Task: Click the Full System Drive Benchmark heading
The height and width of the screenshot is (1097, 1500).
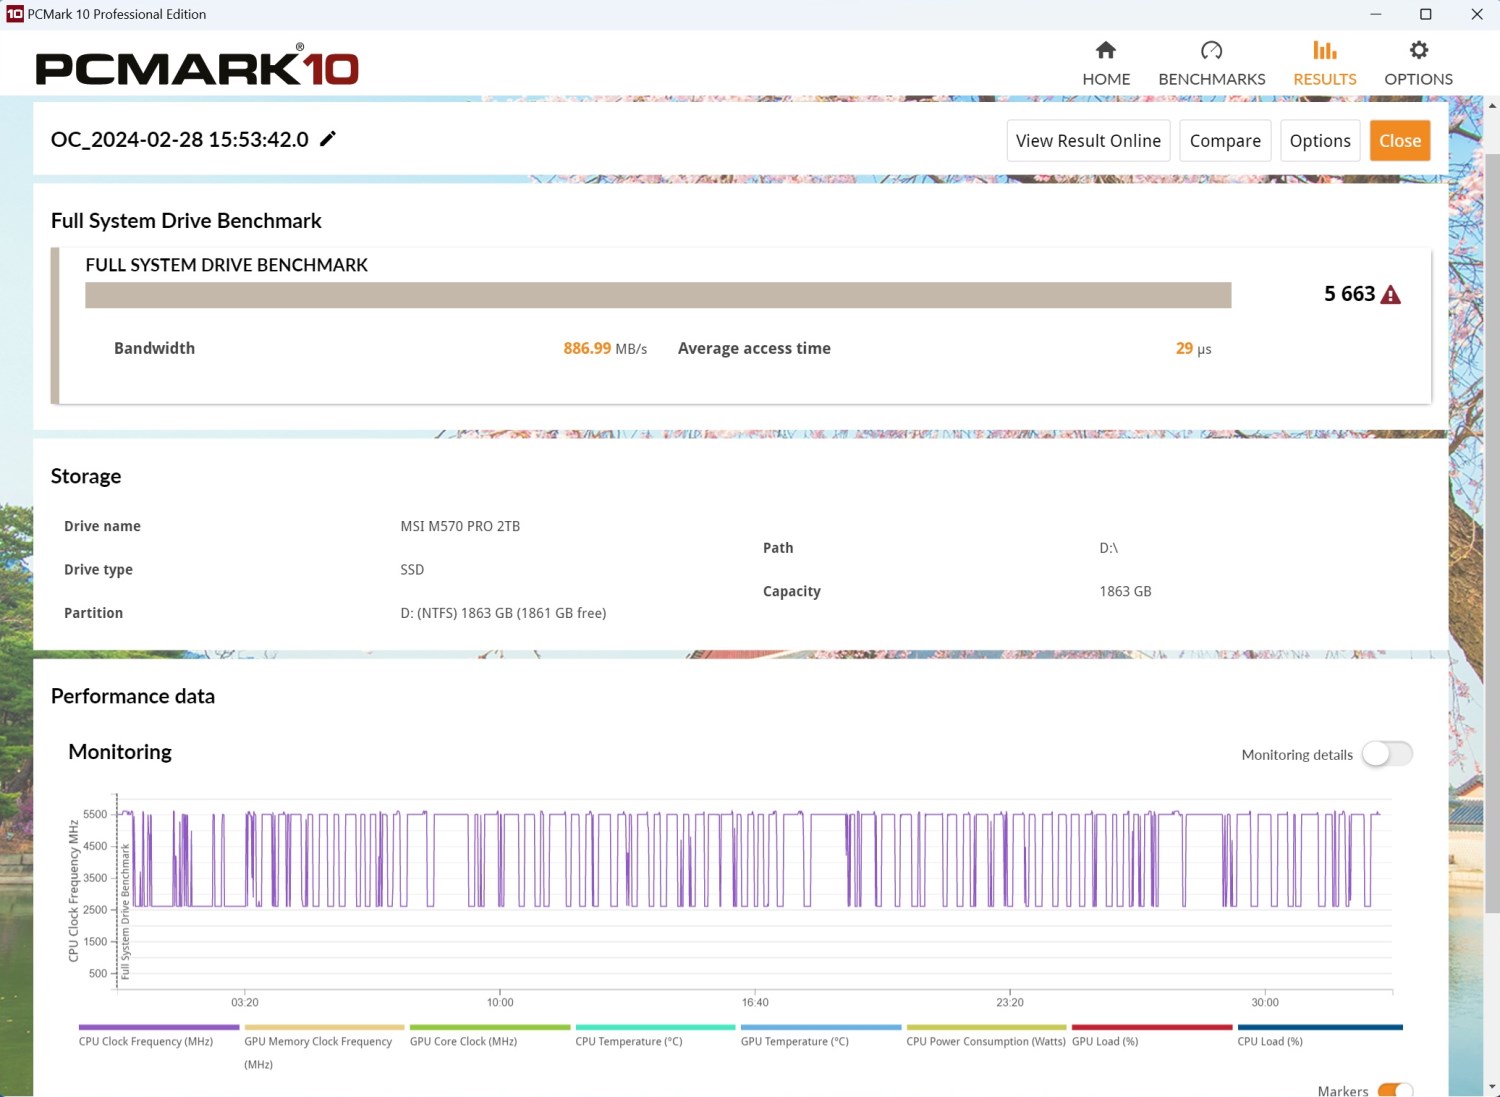Action: point(186,221)
